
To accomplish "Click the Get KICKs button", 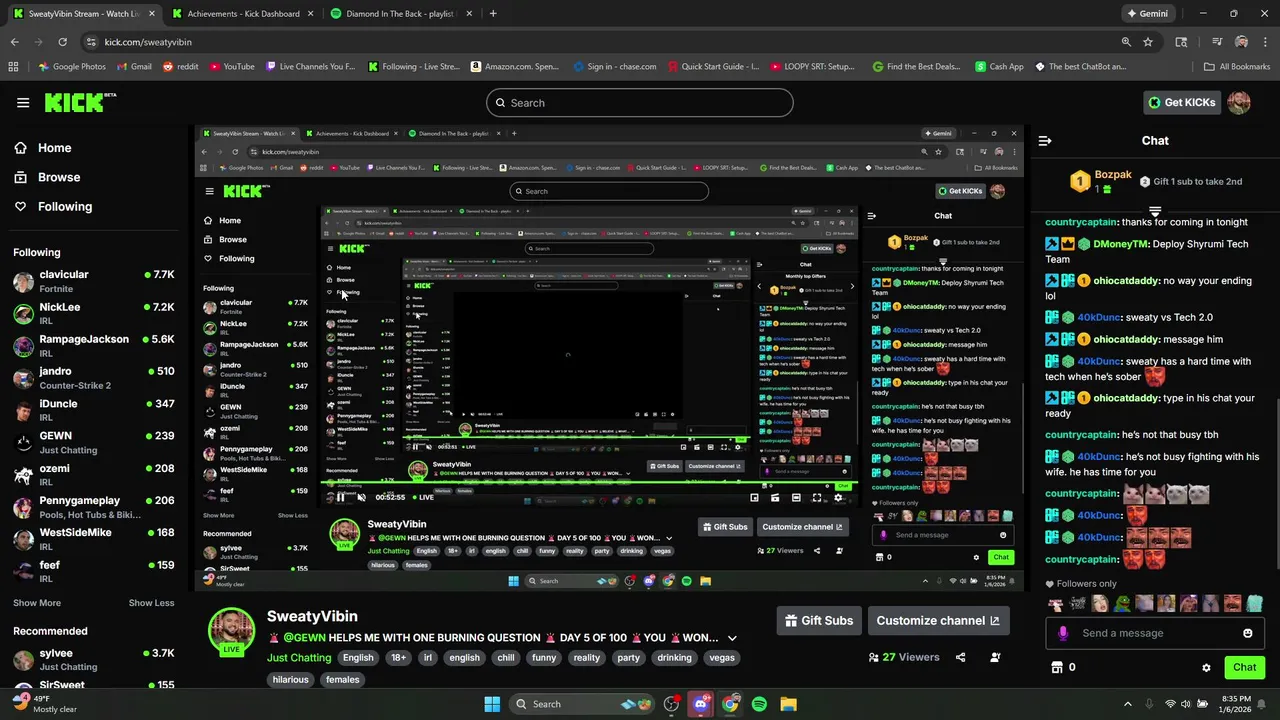I will (1182, 102).
